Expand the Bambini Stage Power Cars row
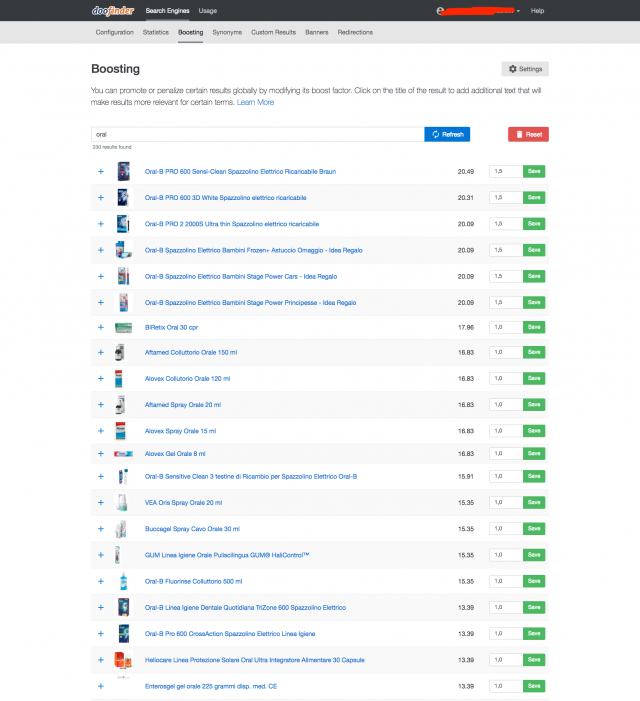640x701 pixels. (x=101, y=276)
